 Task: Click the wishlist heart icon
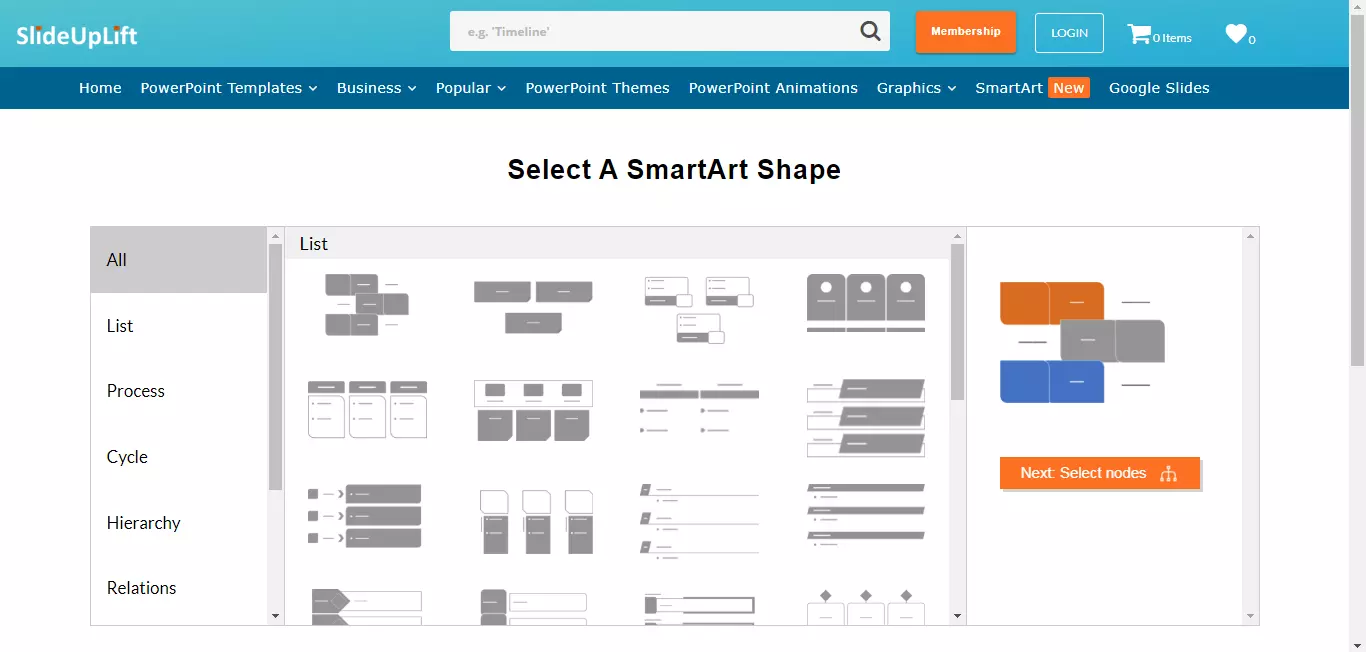[1236, 34]
